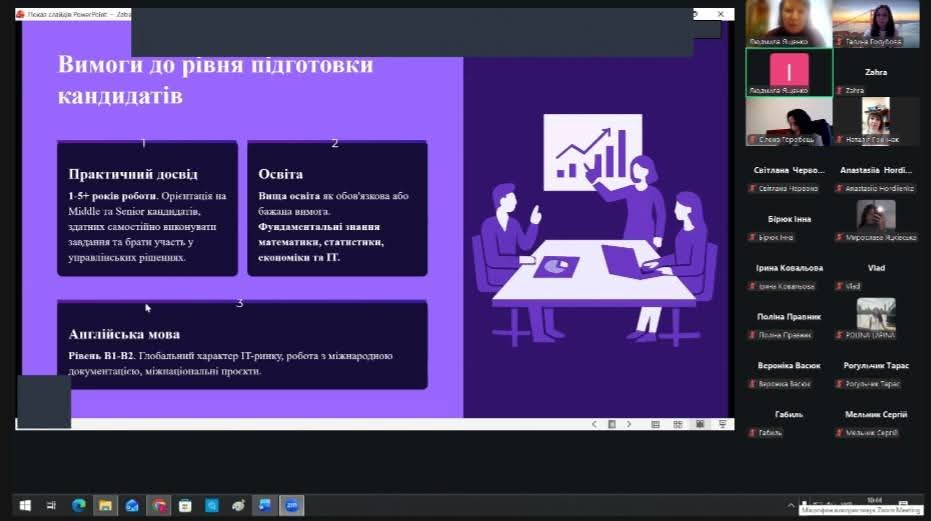Viewport: 931px width, 521px height.
Task: Open Microsoft Store from the taskbar
Action: (x=185, y=506)
